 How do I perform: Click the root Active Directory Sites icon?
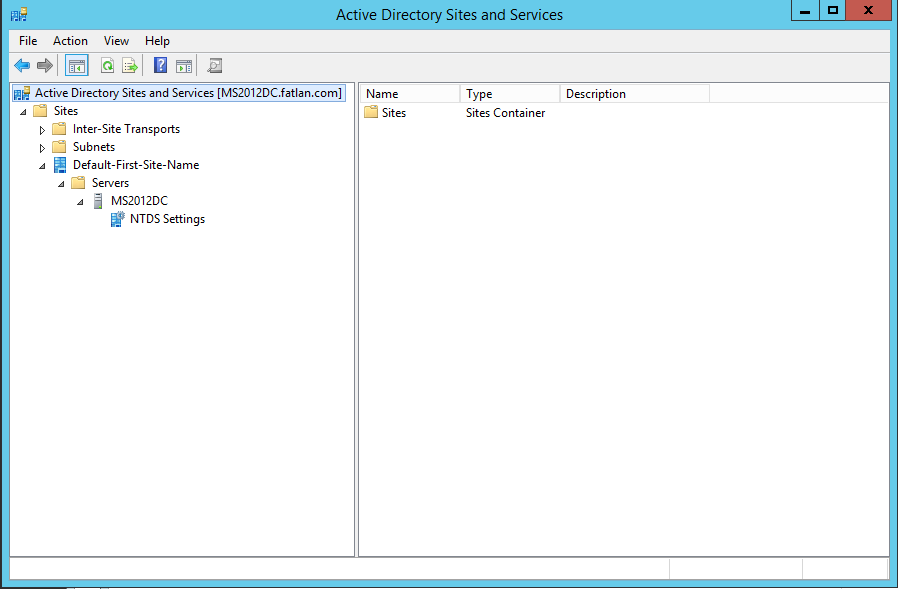coord(22,93)
